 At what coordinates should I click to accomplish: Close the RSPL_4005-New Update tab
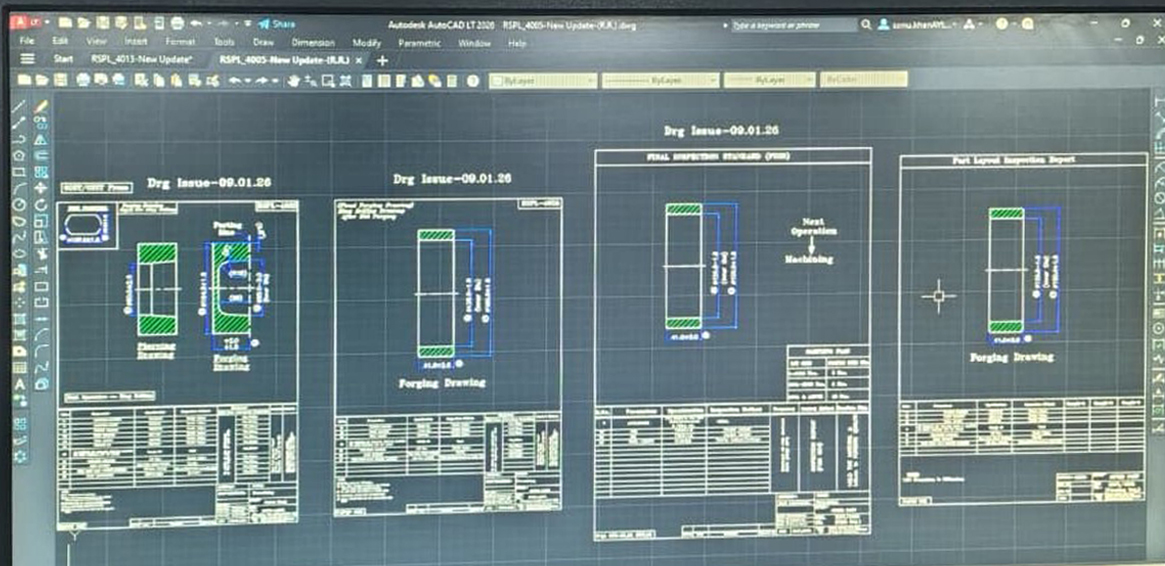[359, 60]
